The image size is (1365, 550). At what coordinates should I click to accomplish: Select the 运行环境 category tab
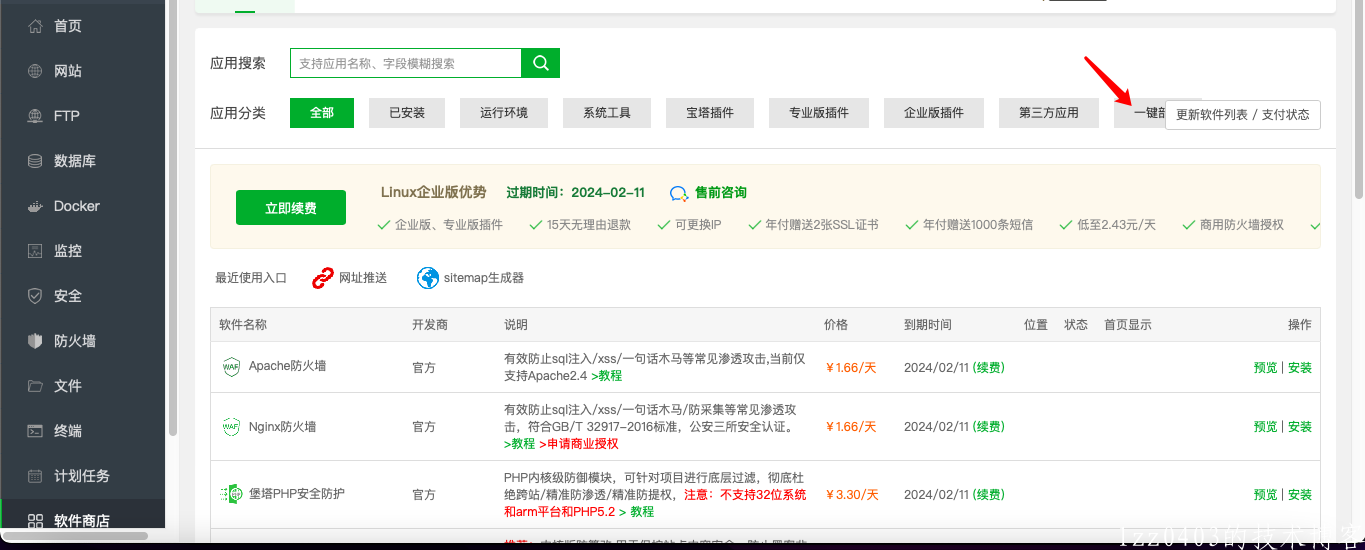click(x=504, y=113)
